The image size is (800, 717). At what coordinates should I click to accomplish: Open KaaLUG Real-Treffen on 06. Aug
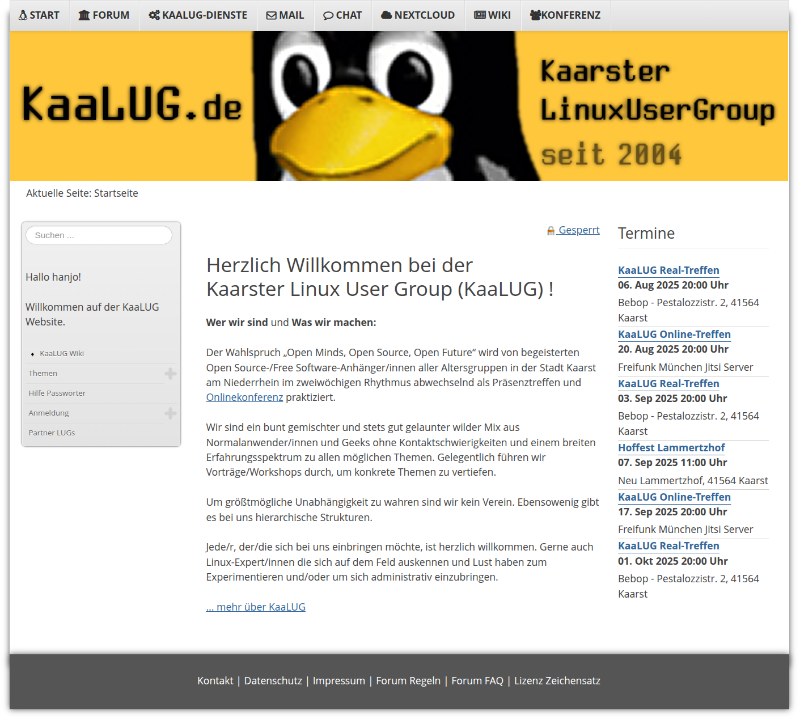tap(668, 270)
